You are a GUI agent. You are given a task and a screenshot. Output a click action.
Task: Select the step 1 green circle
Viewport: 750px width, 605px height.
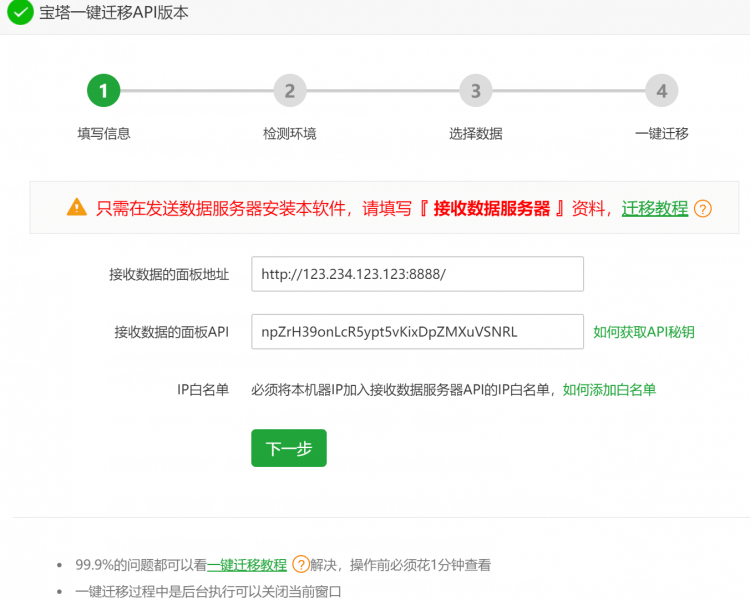(x=103, y=91)
